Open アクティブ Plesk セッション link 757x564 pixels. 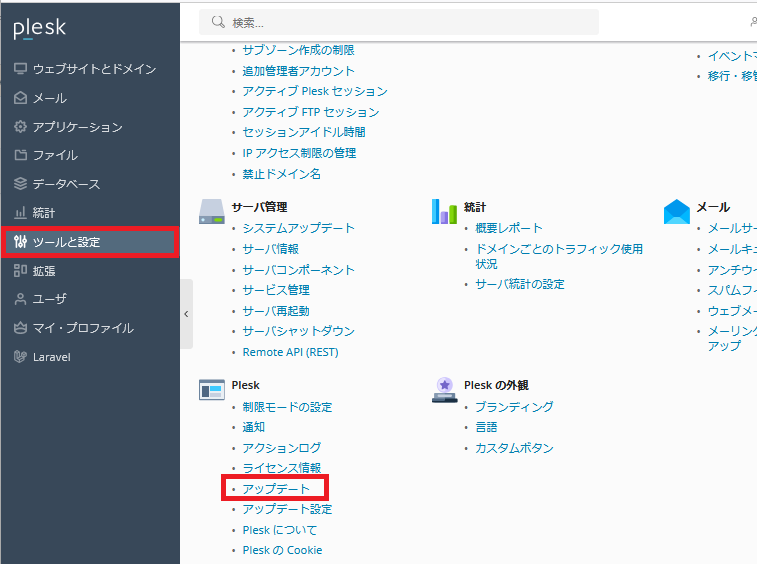[x=315, y=91]
